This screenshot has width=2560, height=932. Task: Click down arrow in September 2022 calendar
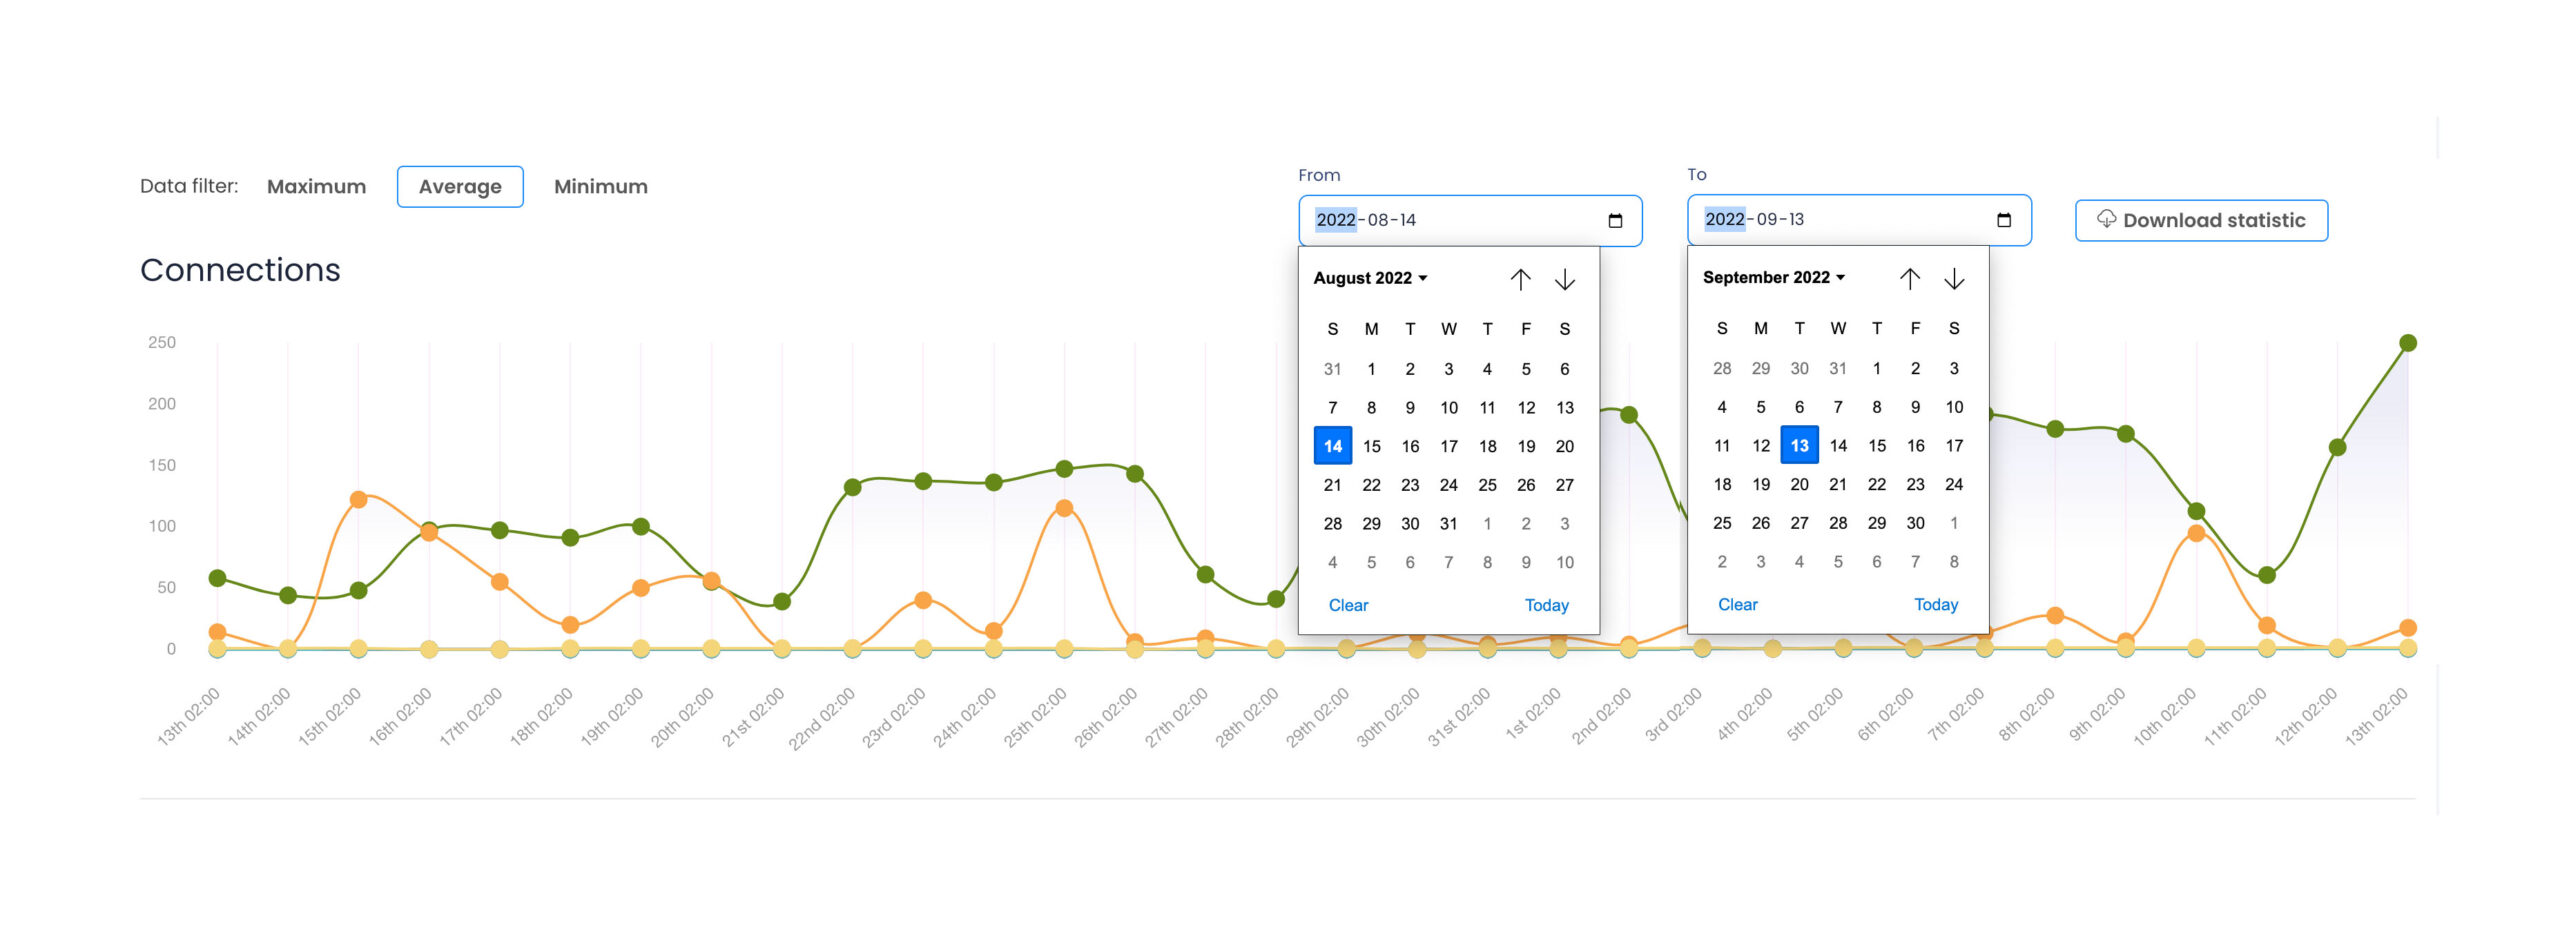pos(1954,279)
